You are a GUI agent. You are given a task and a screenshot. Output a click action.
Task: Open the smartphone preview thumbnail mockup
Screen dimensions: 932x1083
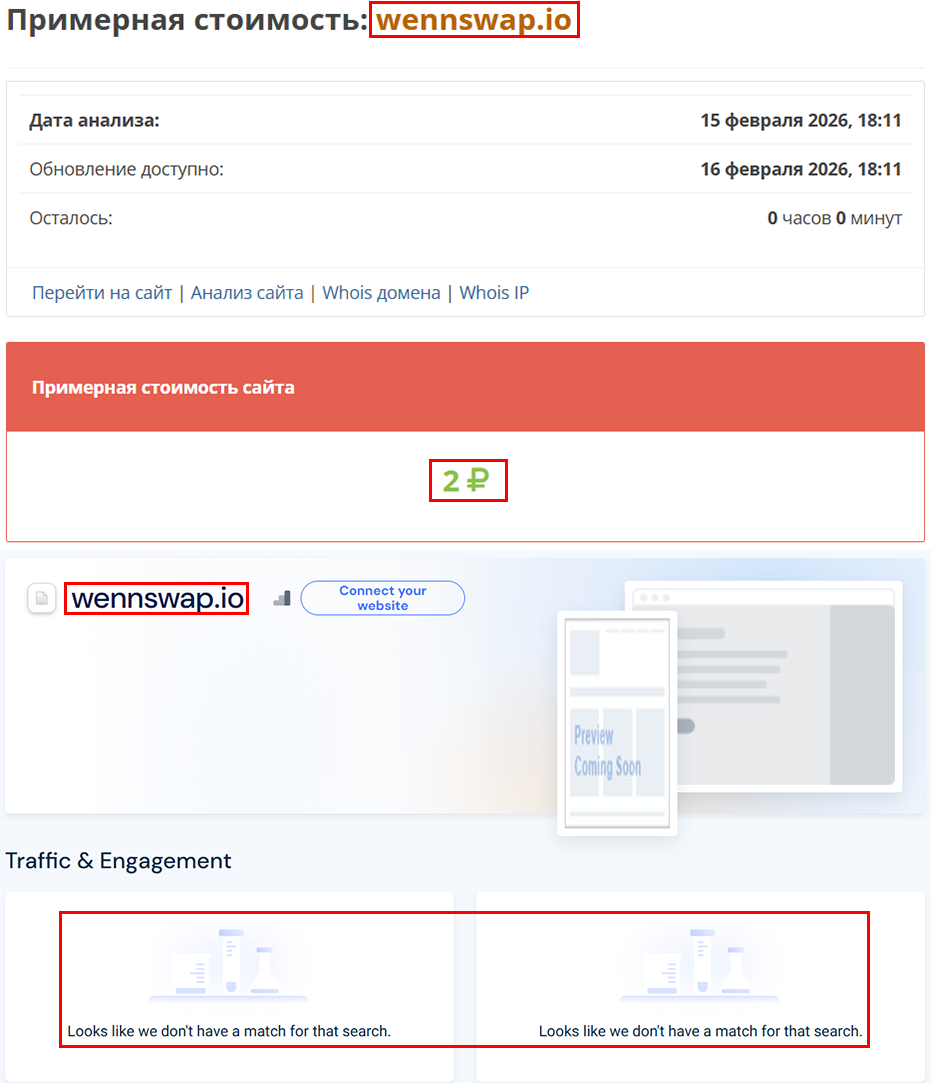coord(617,722)
